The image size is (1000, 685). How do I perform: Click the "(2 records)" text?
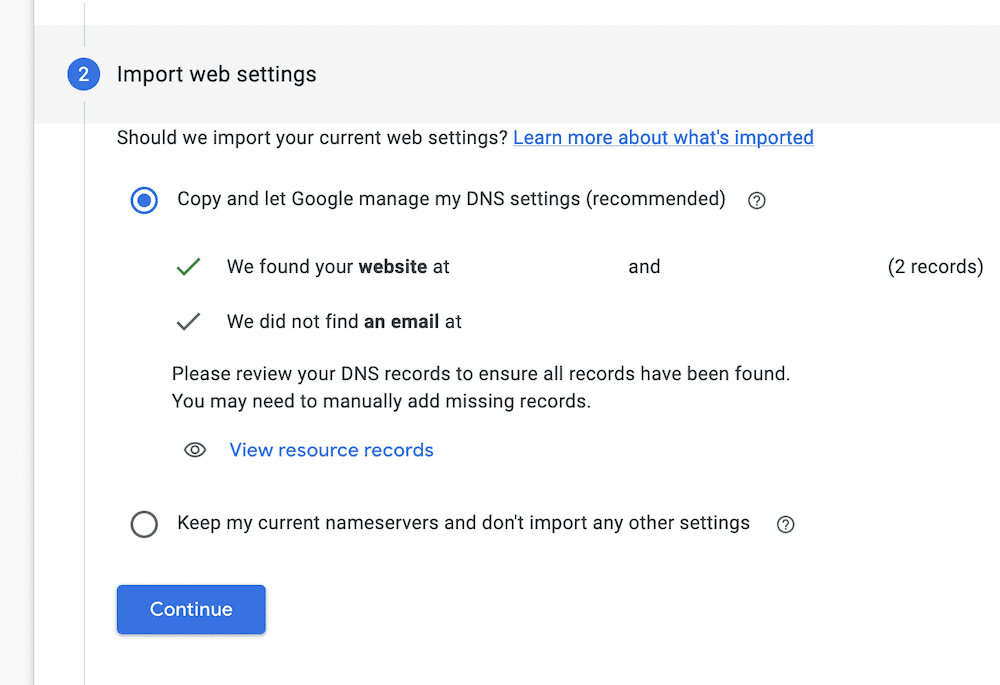pos(936,267)
